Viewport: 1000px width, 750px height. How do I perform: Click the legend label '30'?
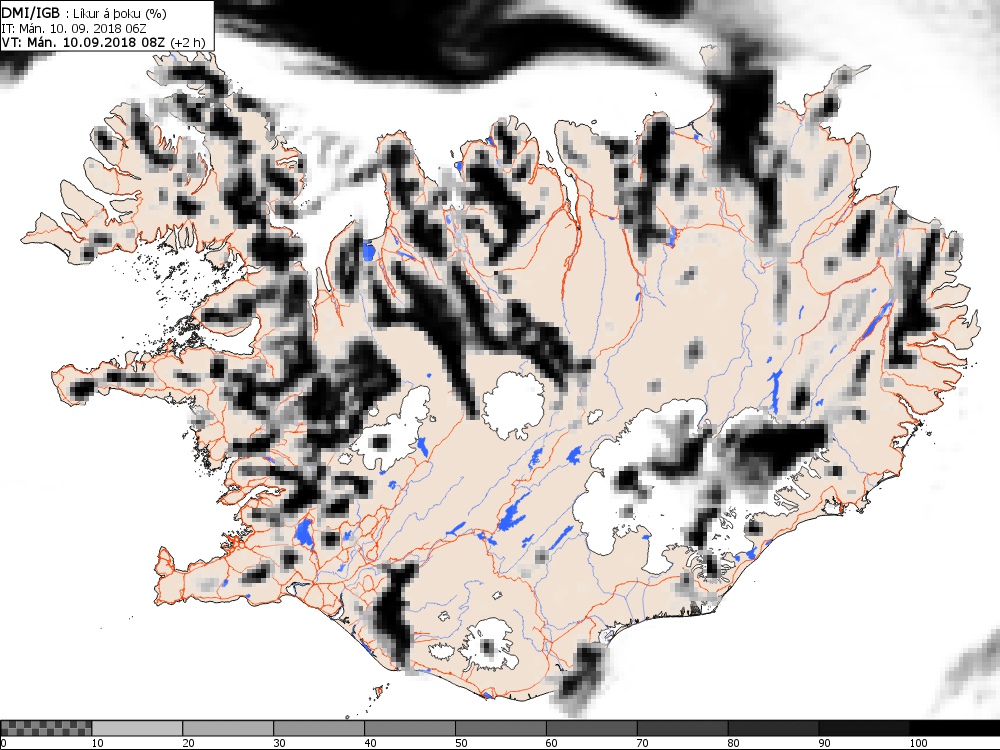(279, 743)
